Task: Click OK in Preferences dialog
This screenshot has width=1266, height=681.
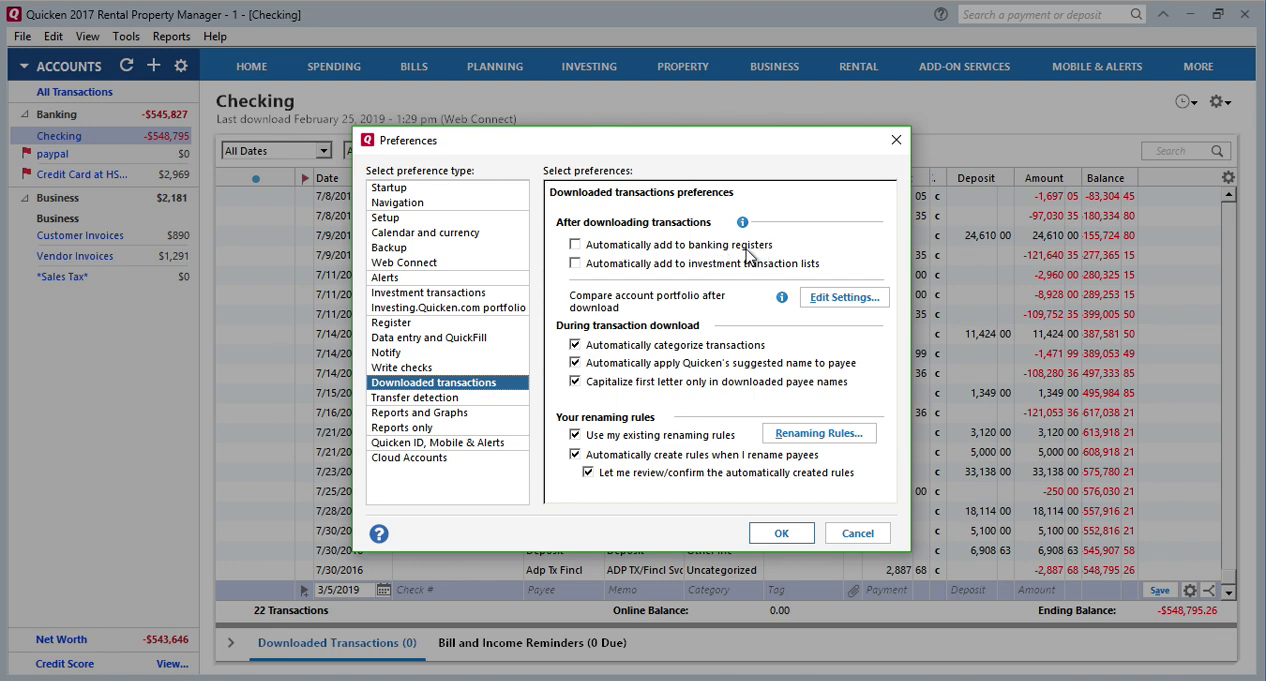Action: click(x=781, y=533)
